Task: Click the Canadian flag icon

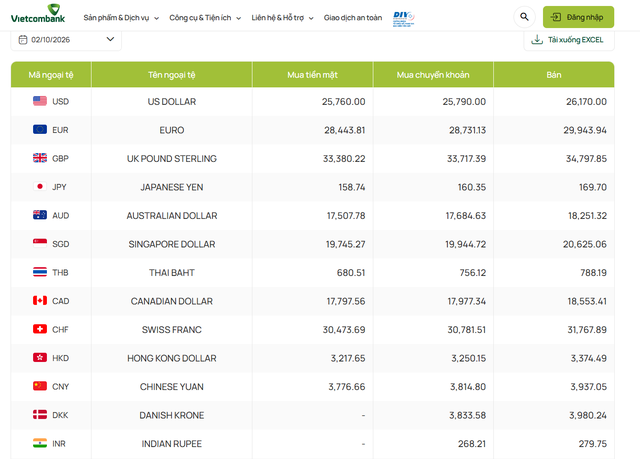Action: [x=40, y=301]
